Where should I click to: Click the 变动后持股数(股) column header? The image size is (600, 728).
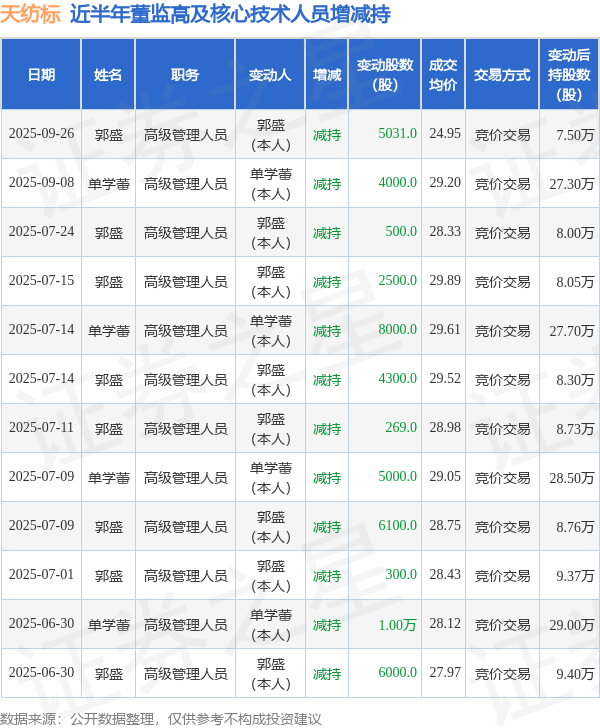pos(569,75)
